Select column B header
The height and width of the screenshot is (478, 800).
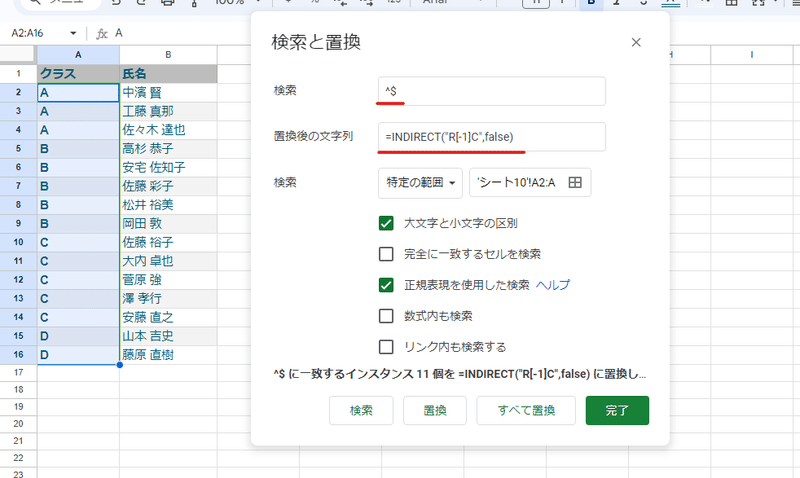coord(168,55)
